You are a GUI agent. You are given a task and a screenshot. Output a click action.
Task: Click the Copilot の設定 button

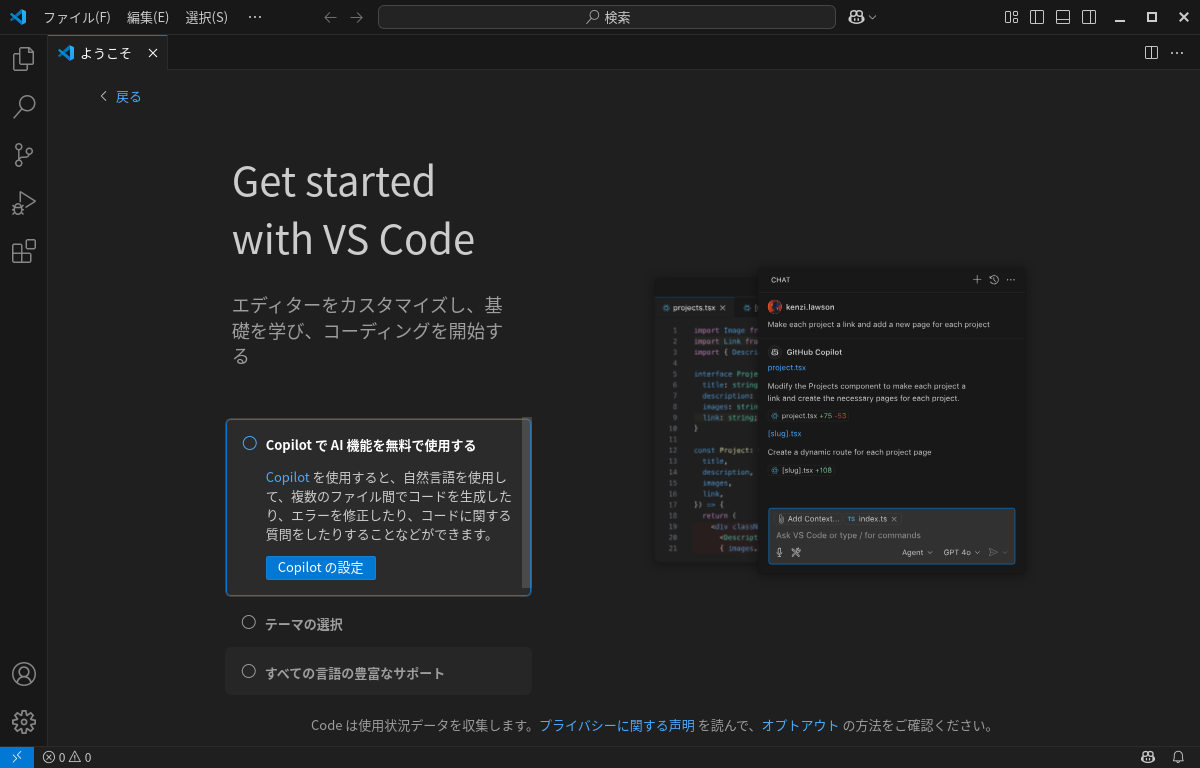point(320,568)
